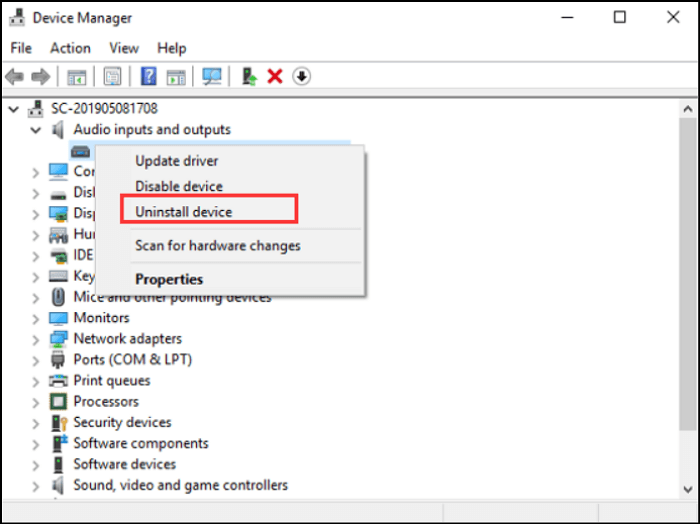Click the circled down-arrow toolbar icon
The width and height of the screenshot is (700, 524).
[301, 77]
